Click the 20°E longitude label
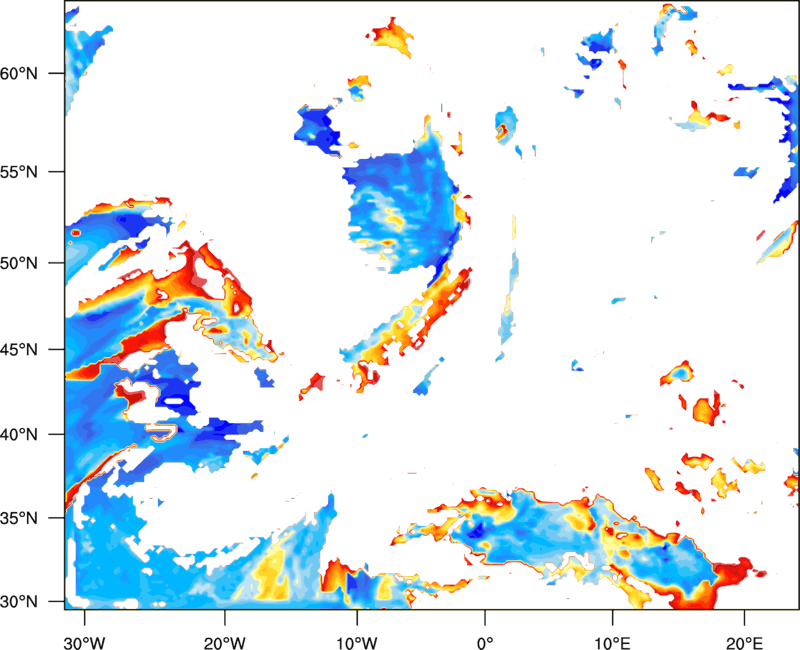Screen dimensions: 800x650 [744, 643]
